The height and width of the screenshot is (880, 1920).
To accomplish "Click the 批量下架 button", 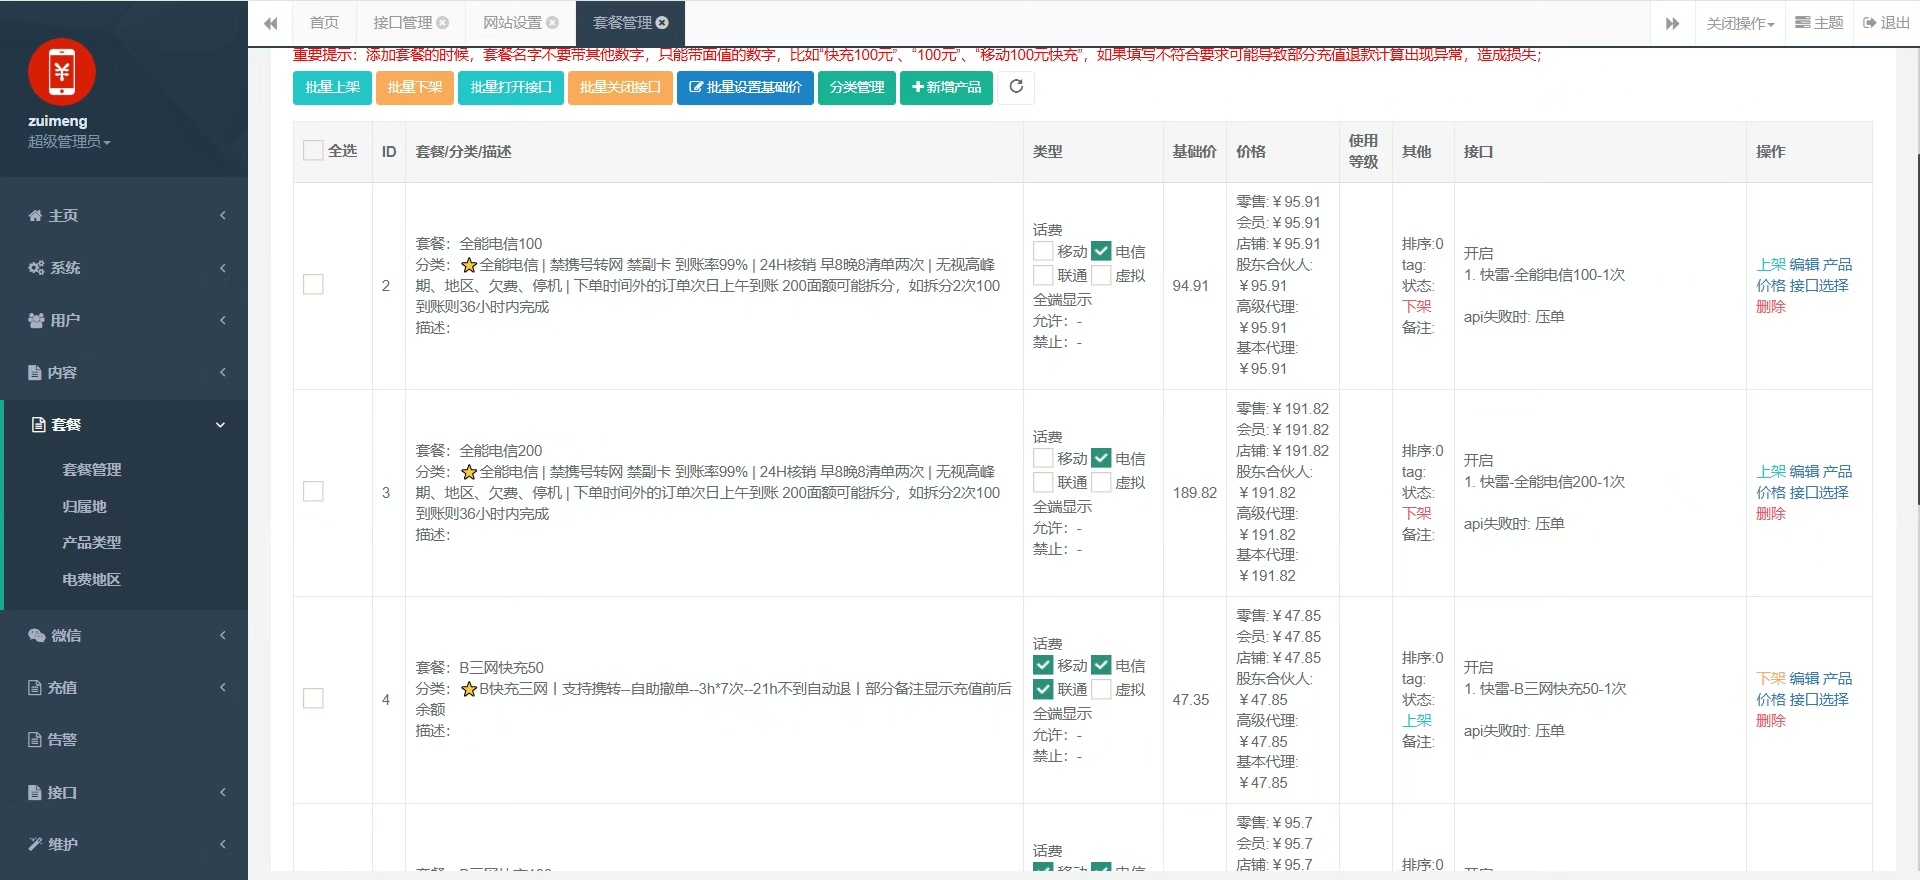I will tap(415, 87).
